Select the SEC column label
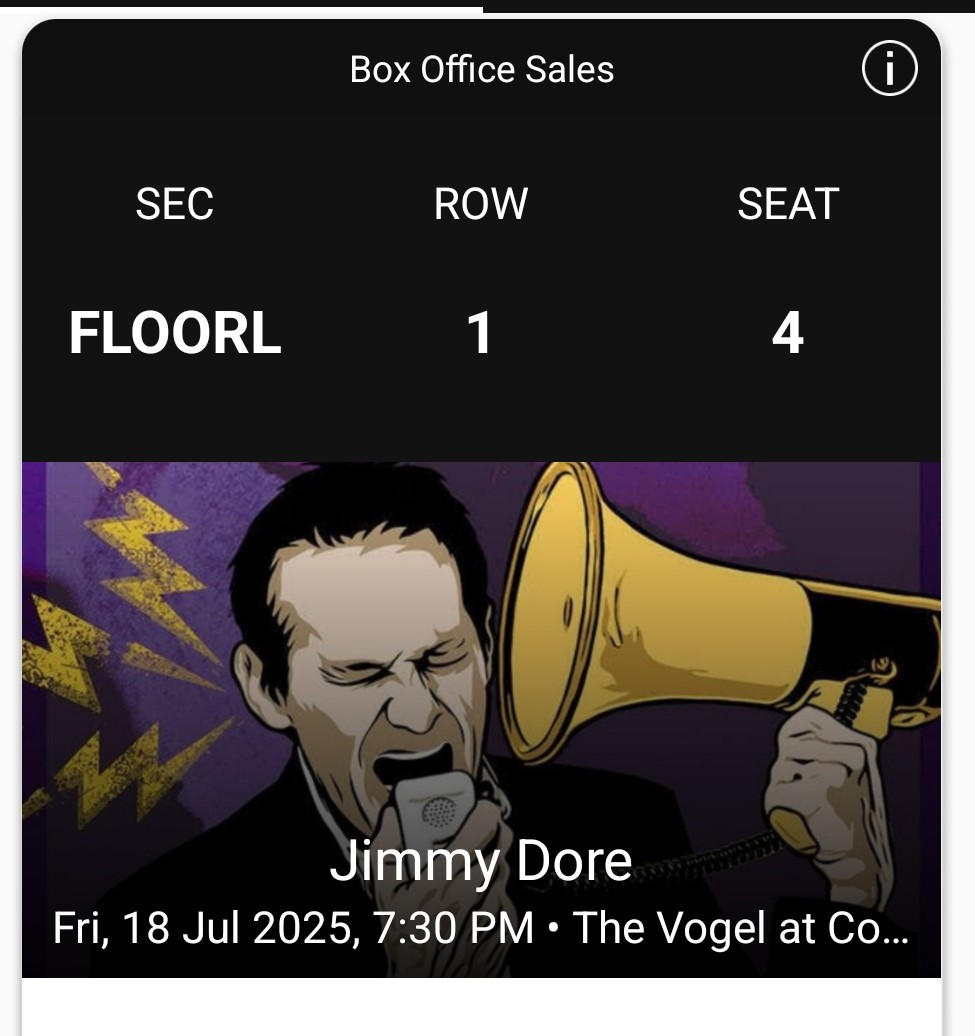 174,204
